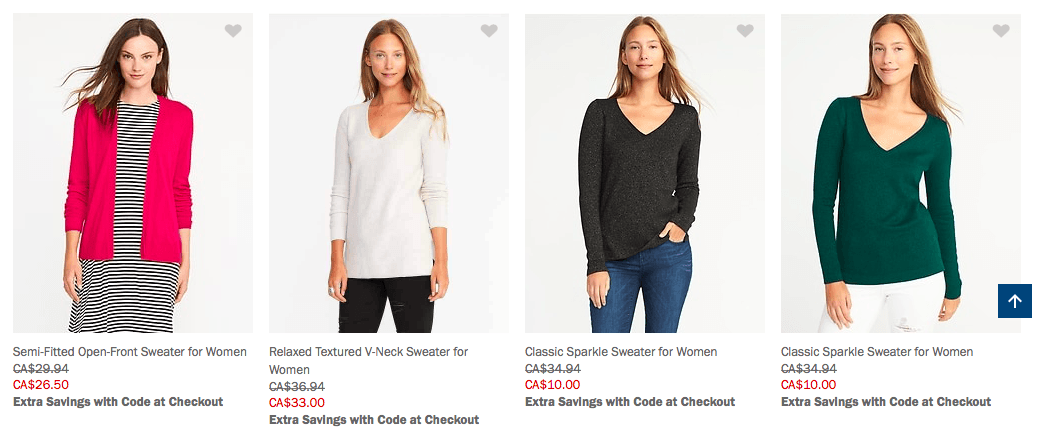
Task: Favorite the white V-neck sweater heart icon
Action: coord(489,31)
